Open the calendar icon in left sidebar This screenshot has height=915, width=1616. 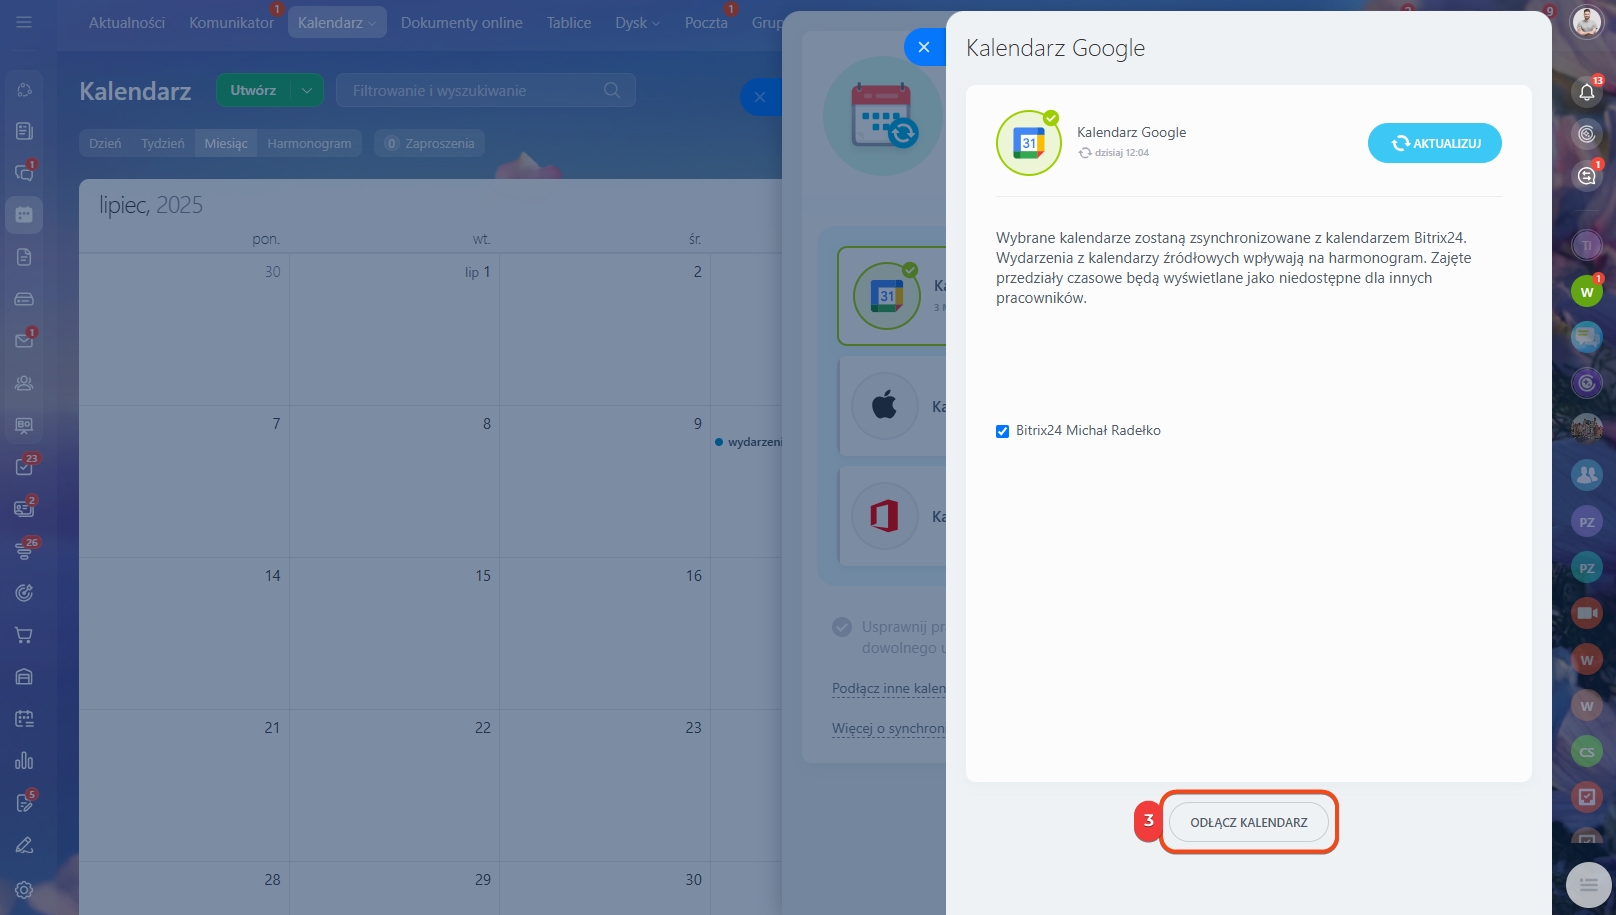click(24, 215)
